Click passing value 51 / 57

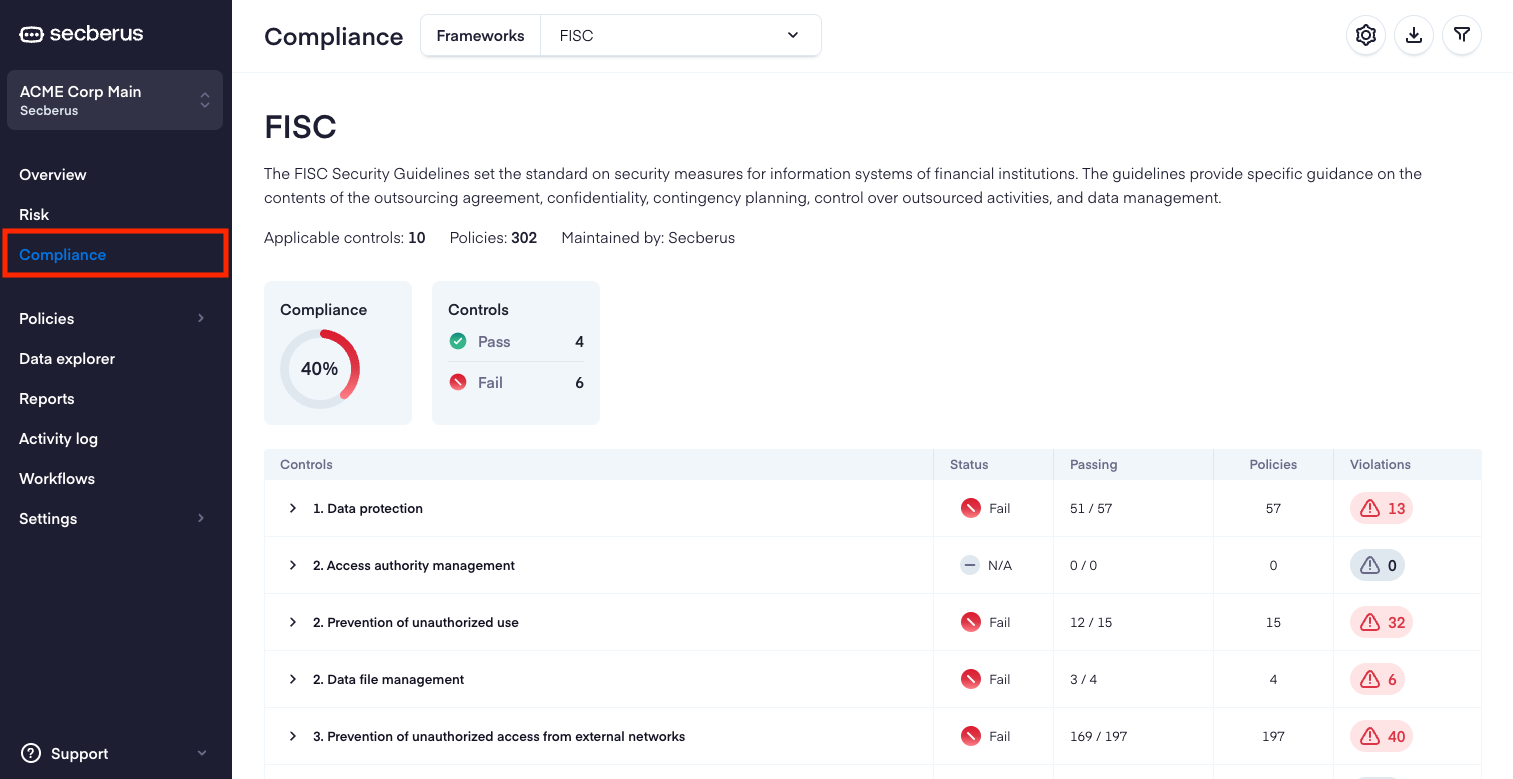coord(1091,508)
